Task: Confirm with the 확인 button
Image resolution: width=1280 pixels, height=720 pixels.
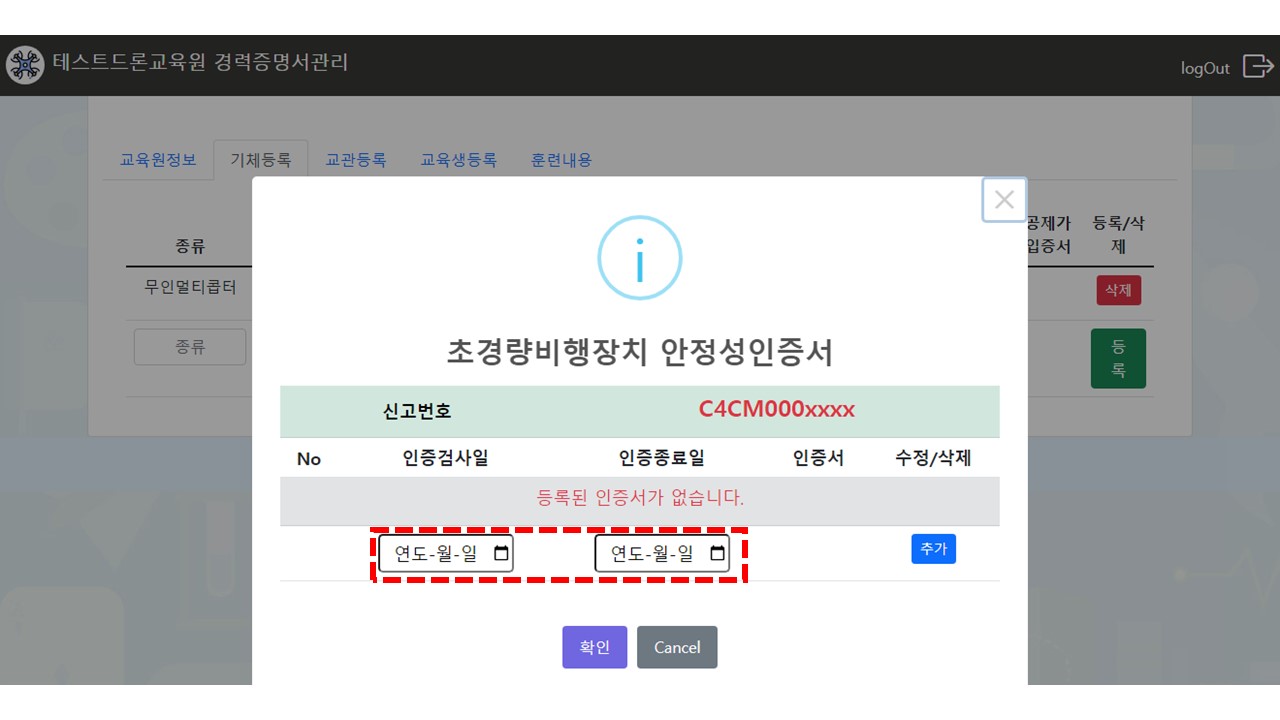Action: tap(594, 647)
